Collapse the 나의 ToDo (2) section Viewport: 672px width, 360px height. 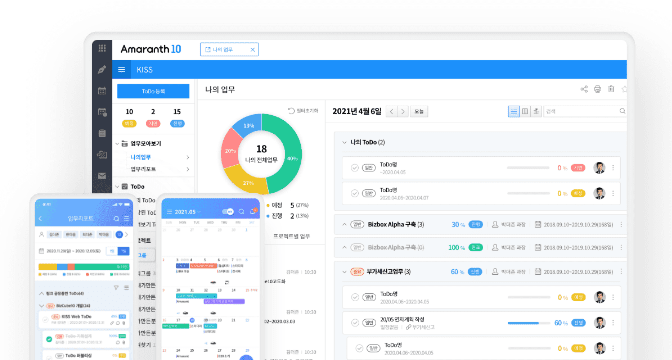click(x=344, y=142)
